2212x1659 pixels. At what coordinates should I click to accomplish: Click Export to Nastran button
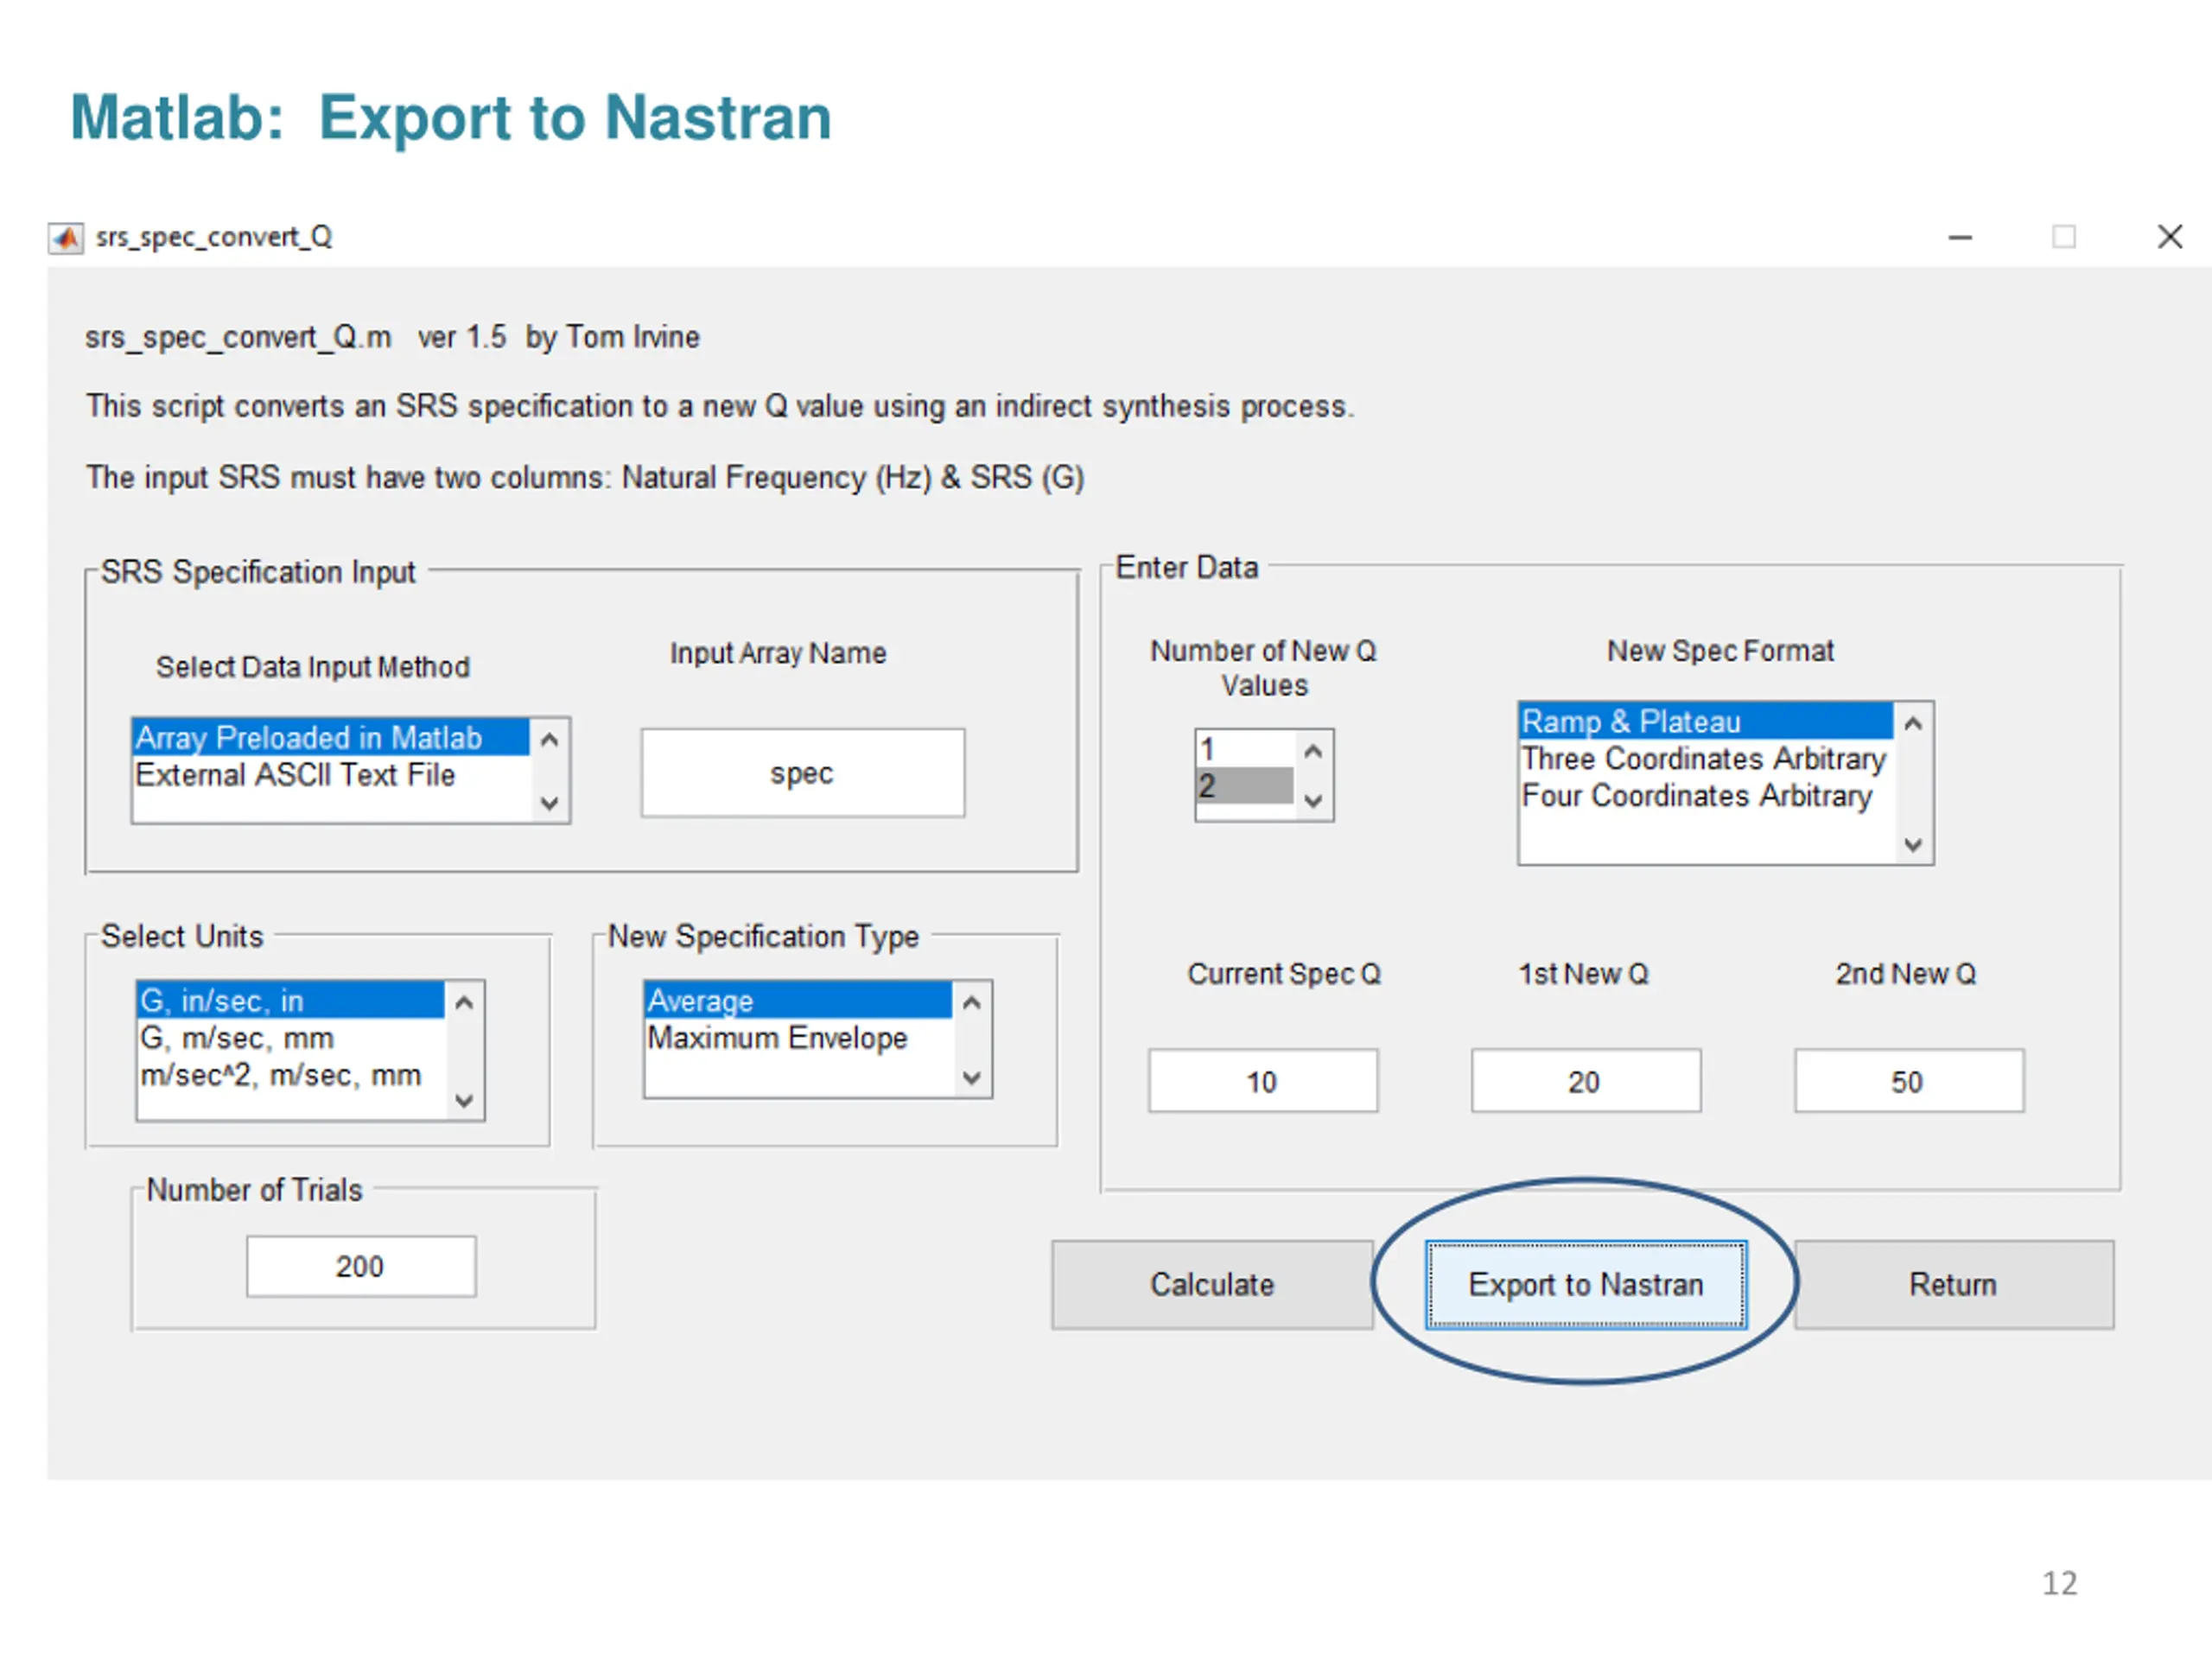1586,1285
